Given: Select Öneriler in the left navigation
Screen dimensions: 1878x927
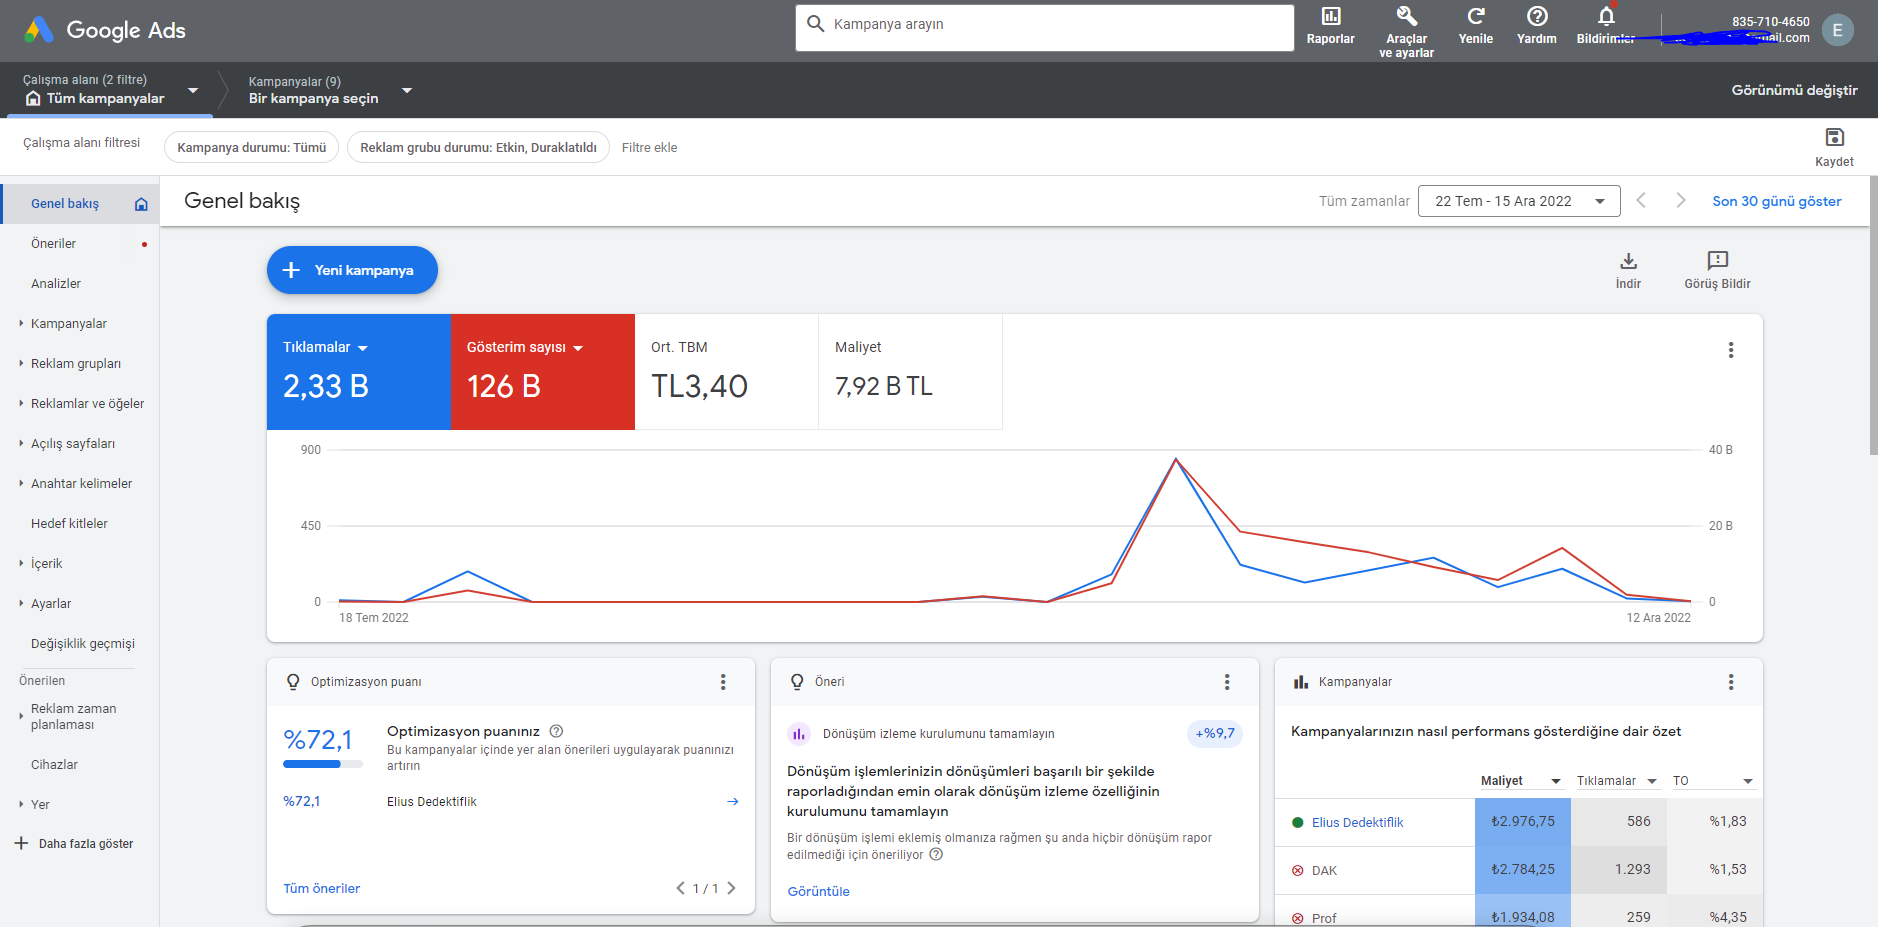Looking at the screenshot, I should [x=53, y=244].
